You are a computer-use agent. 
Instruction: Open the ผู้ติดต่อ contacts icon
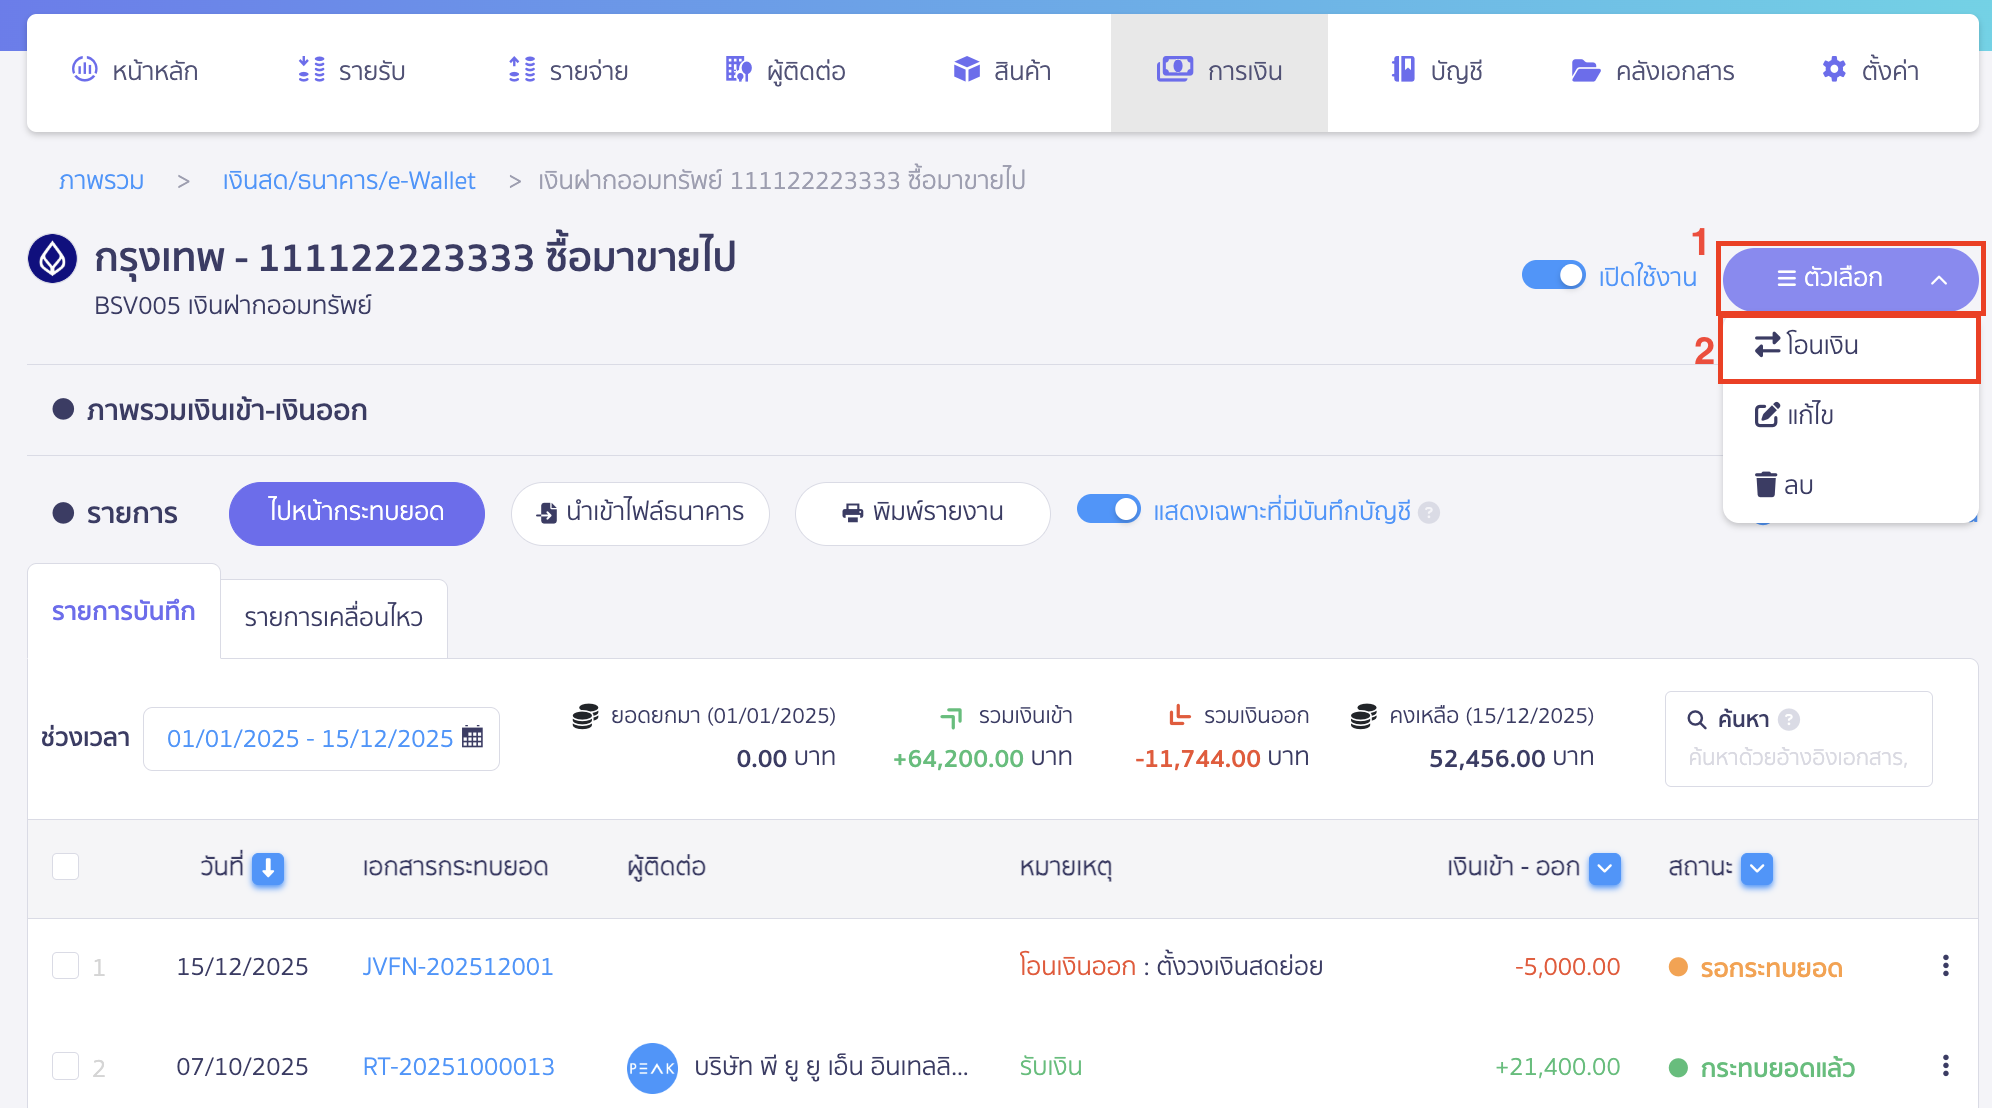click(x=737, y=70)
